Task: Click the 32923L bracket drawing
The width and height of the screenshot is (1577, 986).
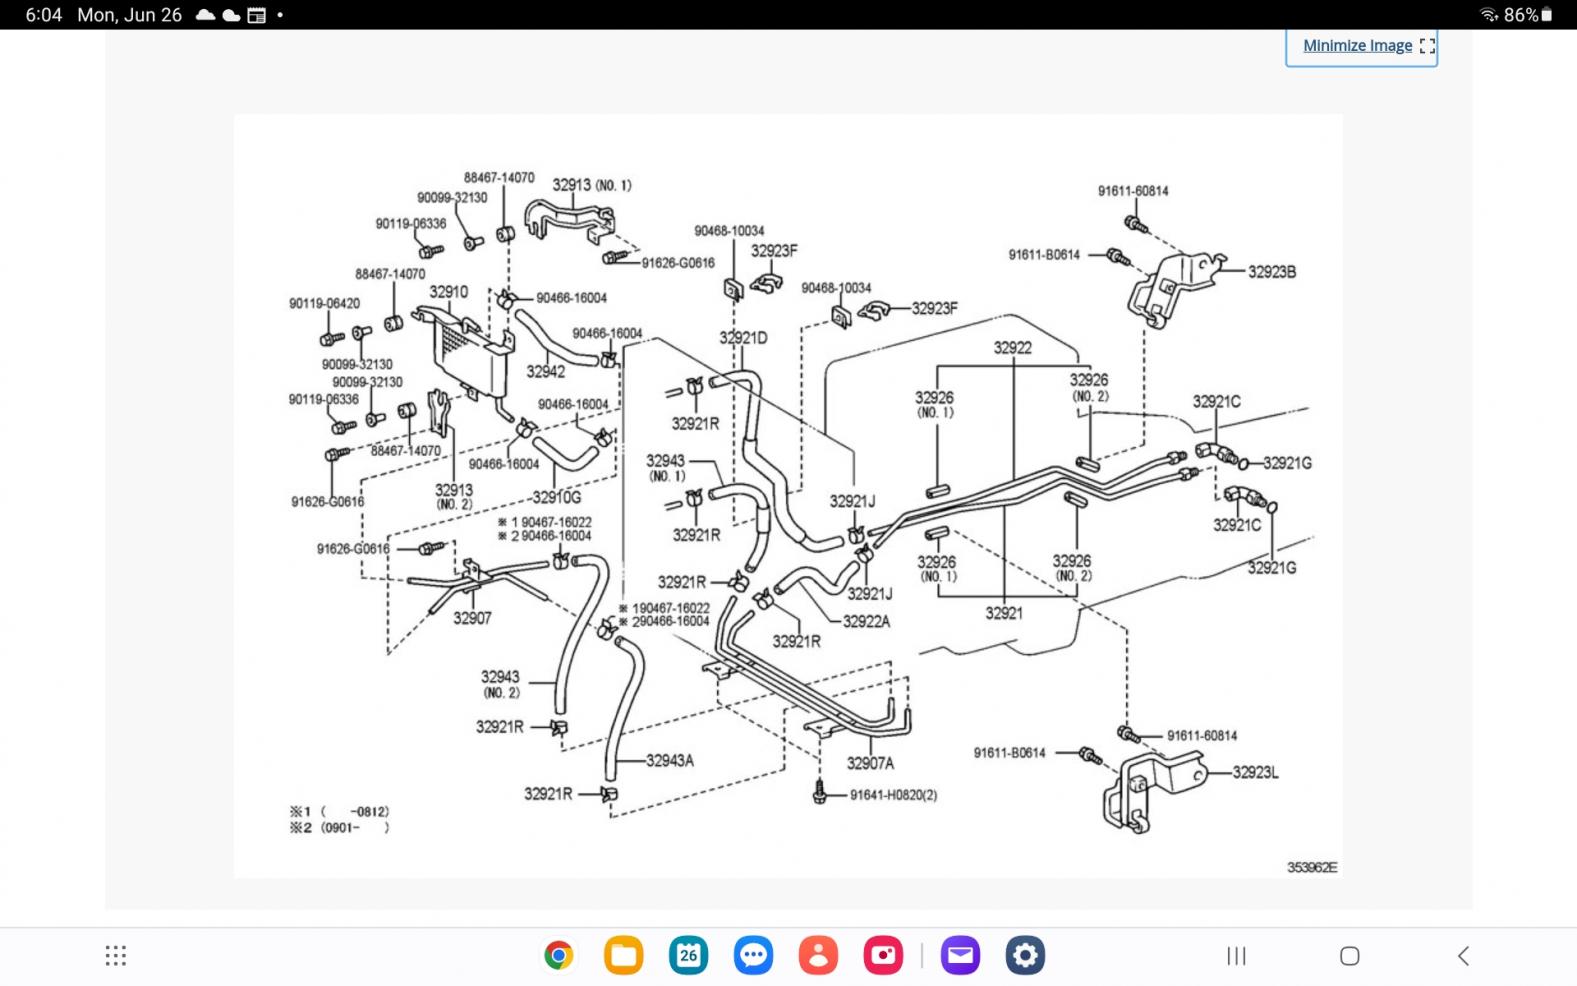Action: [1150, 793]
